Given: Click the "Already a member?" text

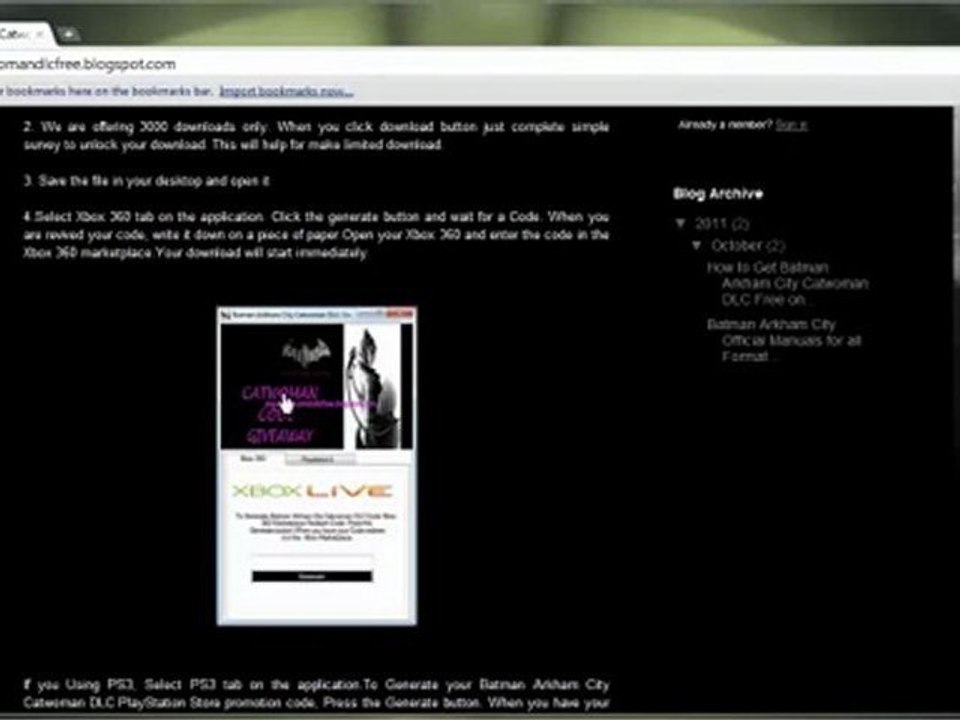Looking at the screenshot, I should pyautogui.click(x=725, y=125).
